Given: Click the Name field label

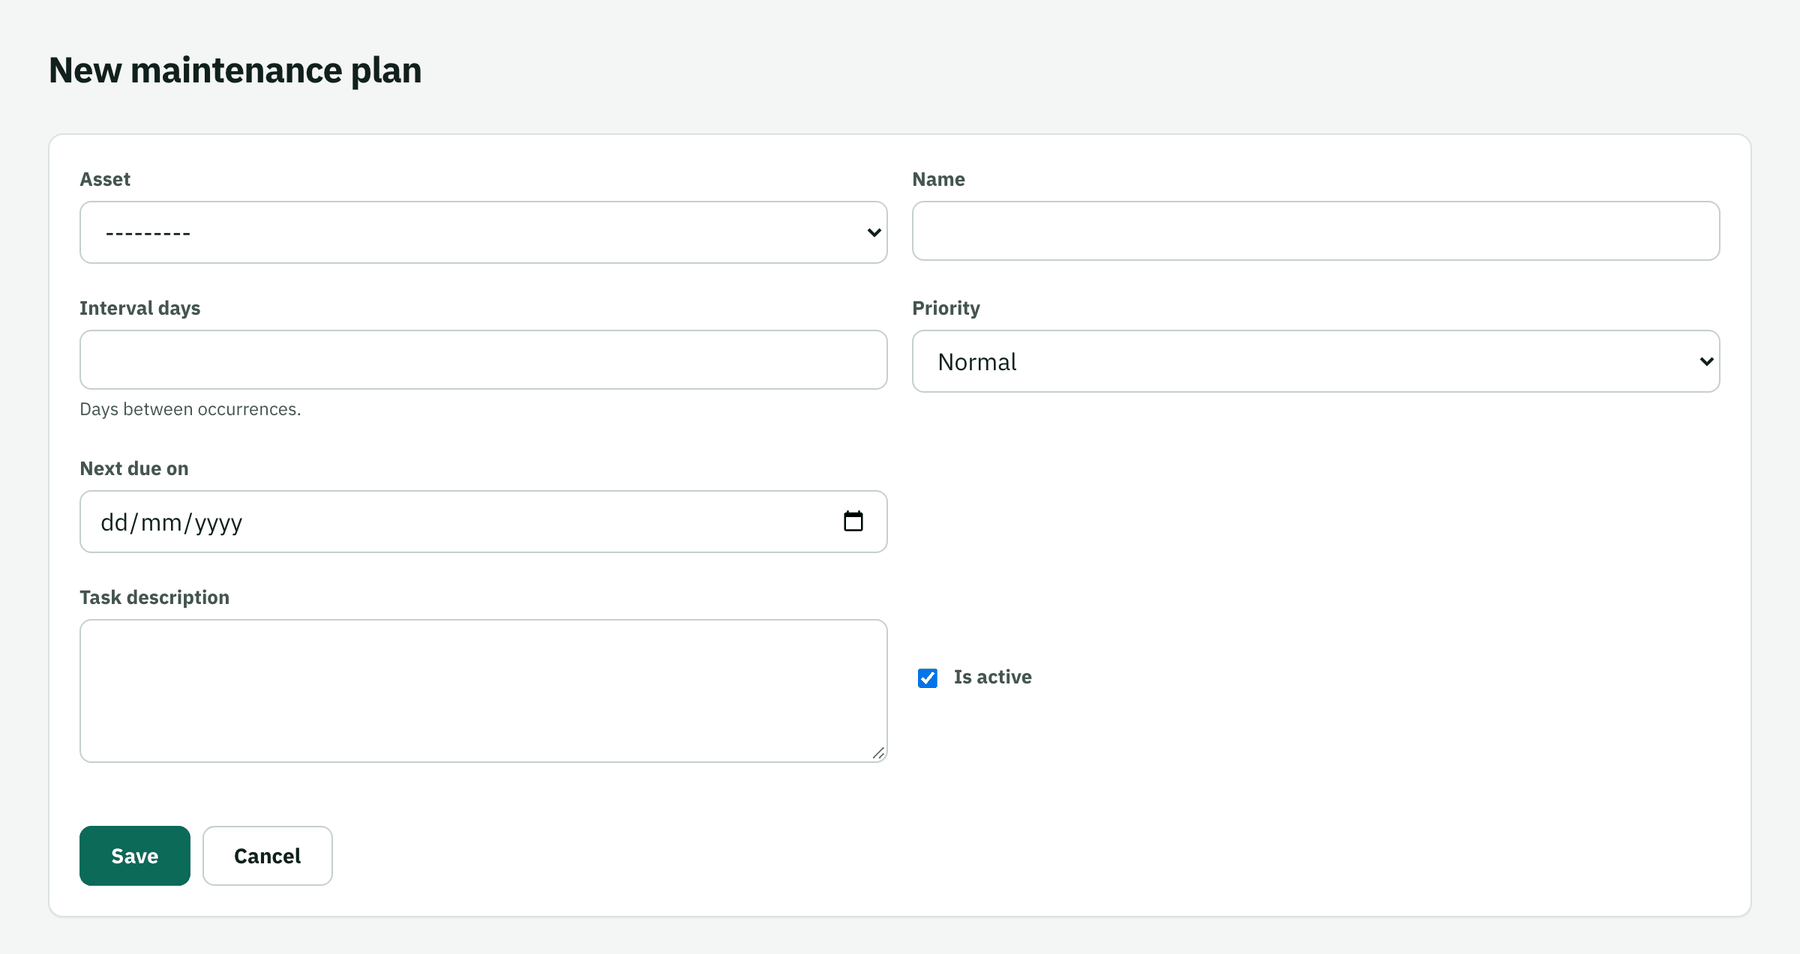Looking at the screenshot, I should pos(938,179).
